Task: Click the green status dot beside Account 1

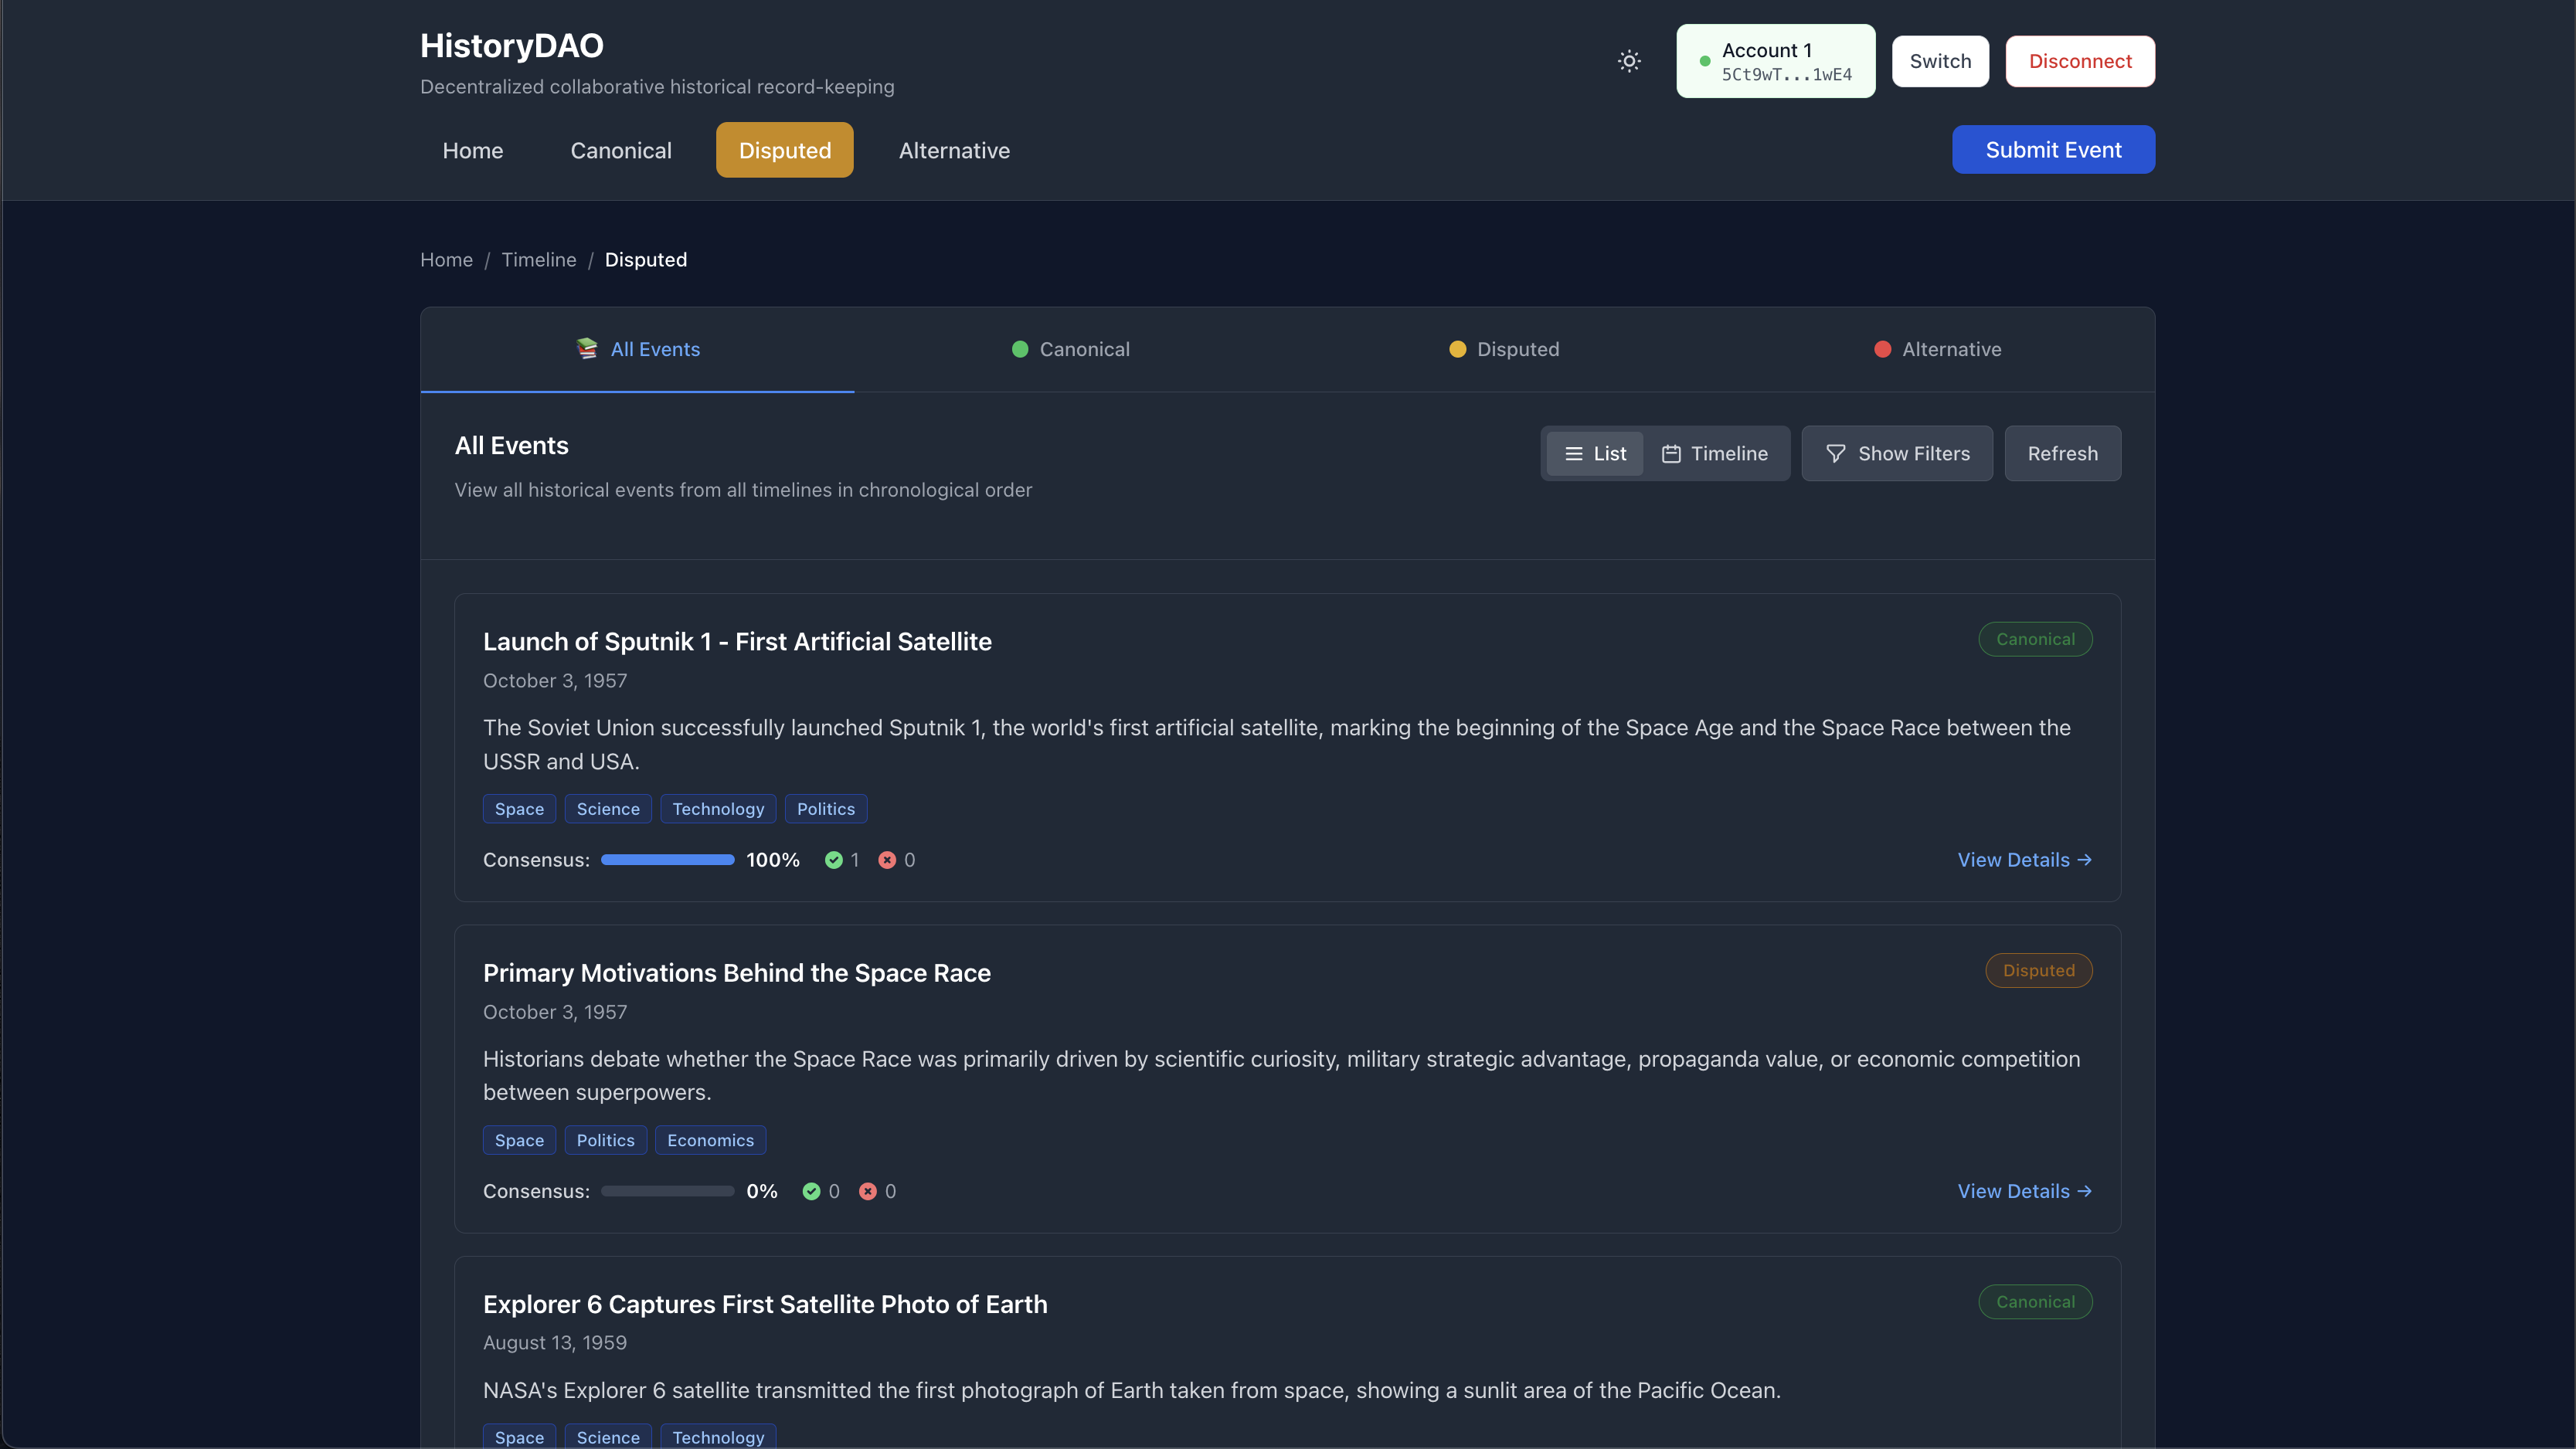Action: 1705,61
